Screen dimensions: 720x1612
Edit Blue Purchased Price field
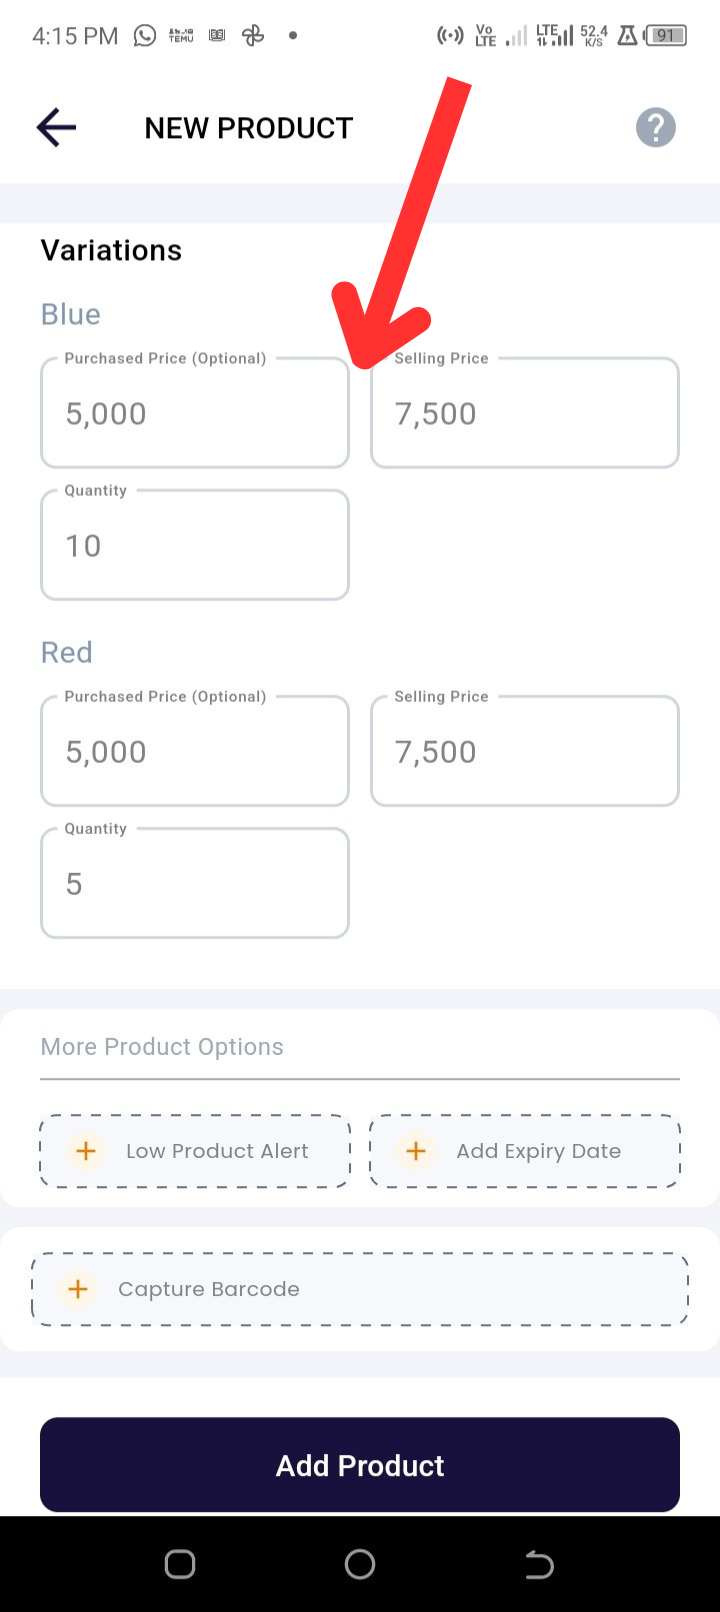click(x=195, y=413)
